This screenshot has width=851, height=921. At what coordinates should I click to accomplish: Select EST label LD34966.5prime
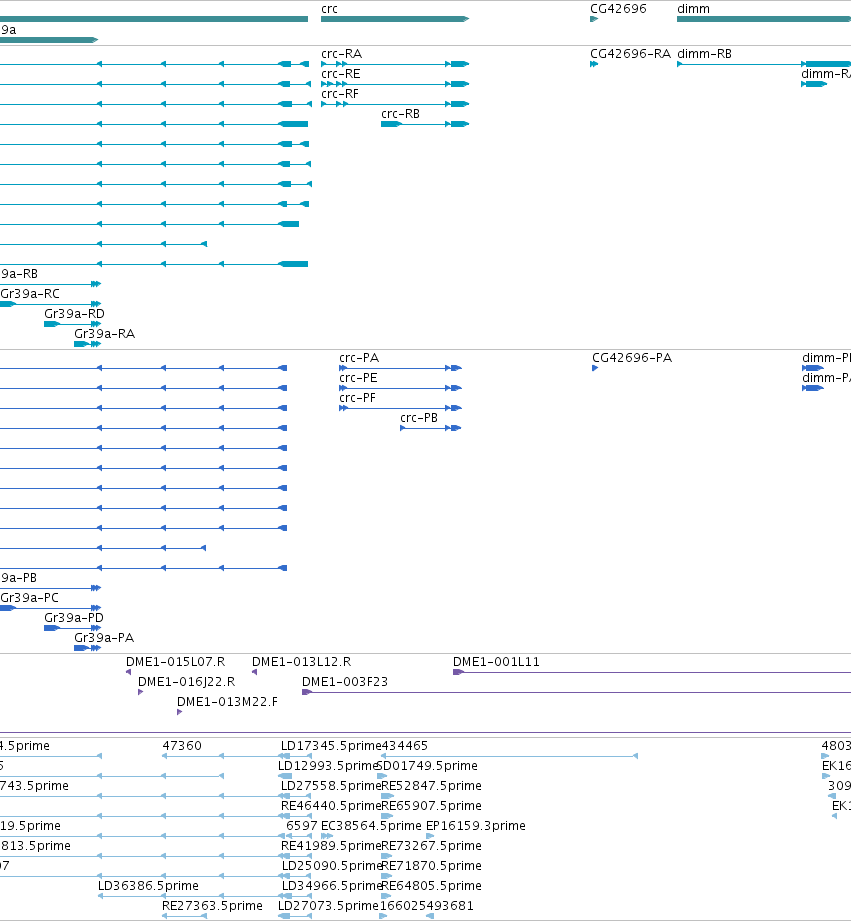tap(332, 886)
